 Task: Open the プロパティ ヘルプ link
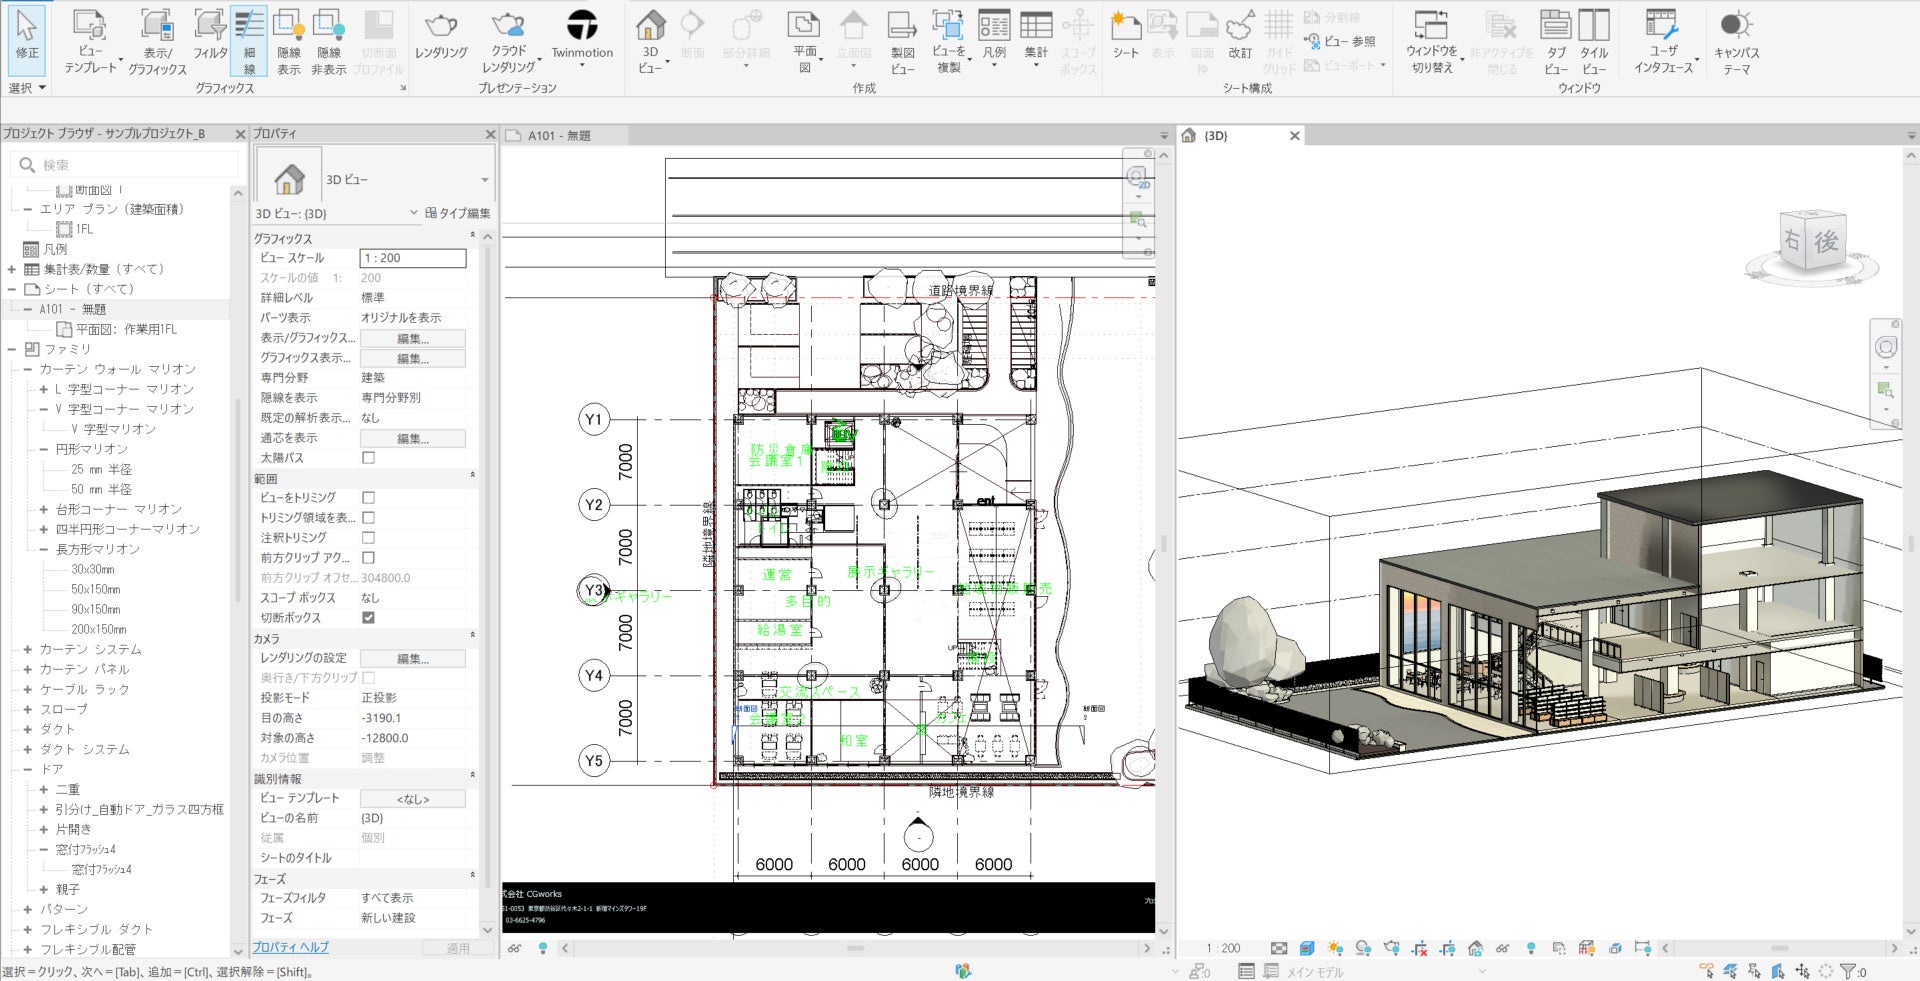coord(290,947)
